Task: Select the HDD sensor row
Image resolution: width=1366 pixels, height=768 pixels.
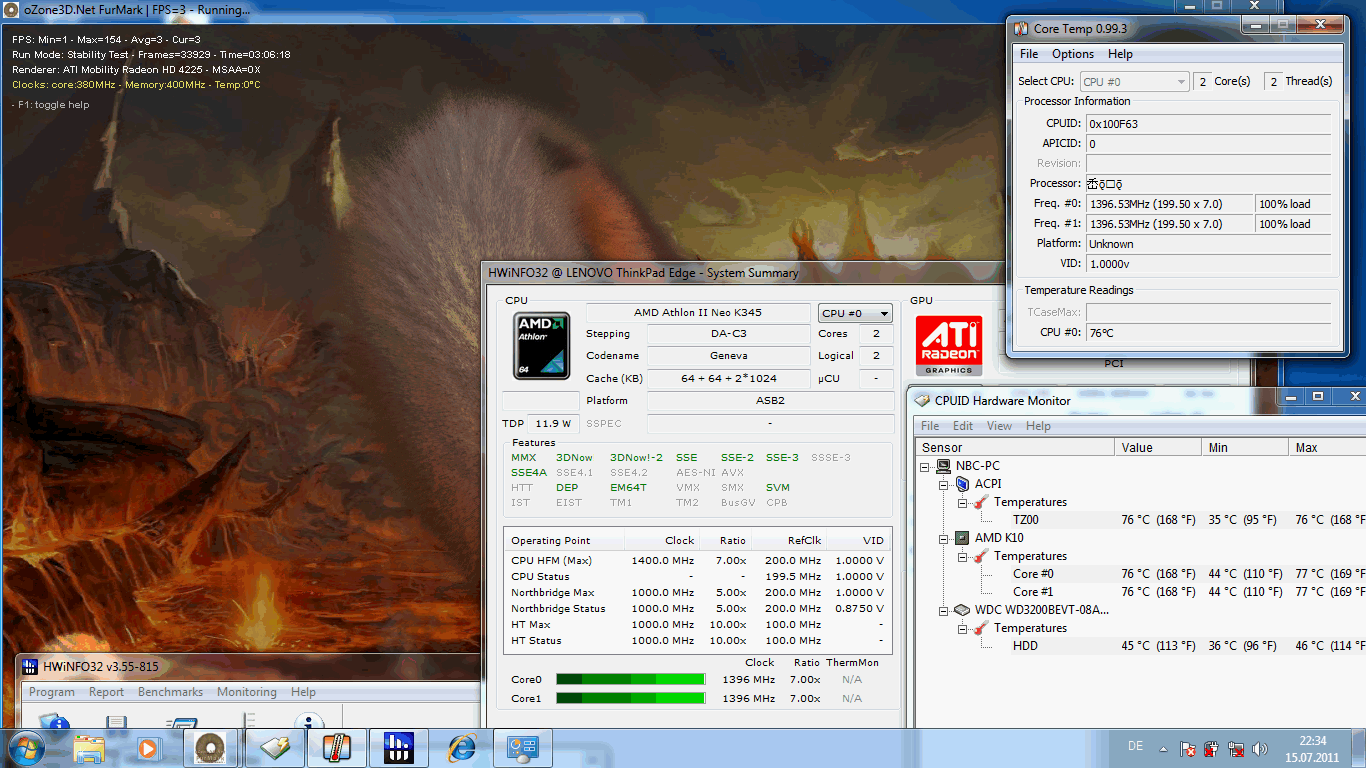Action: (x=1141, y=646)
